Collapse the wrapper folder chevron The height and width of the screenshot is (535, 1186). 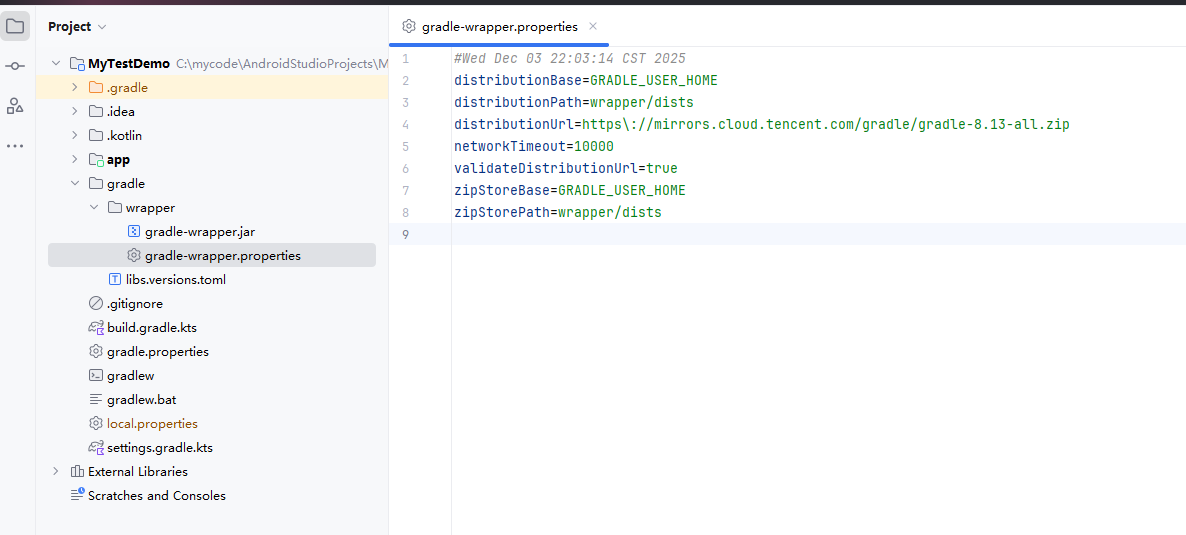(x=94, y=207)
